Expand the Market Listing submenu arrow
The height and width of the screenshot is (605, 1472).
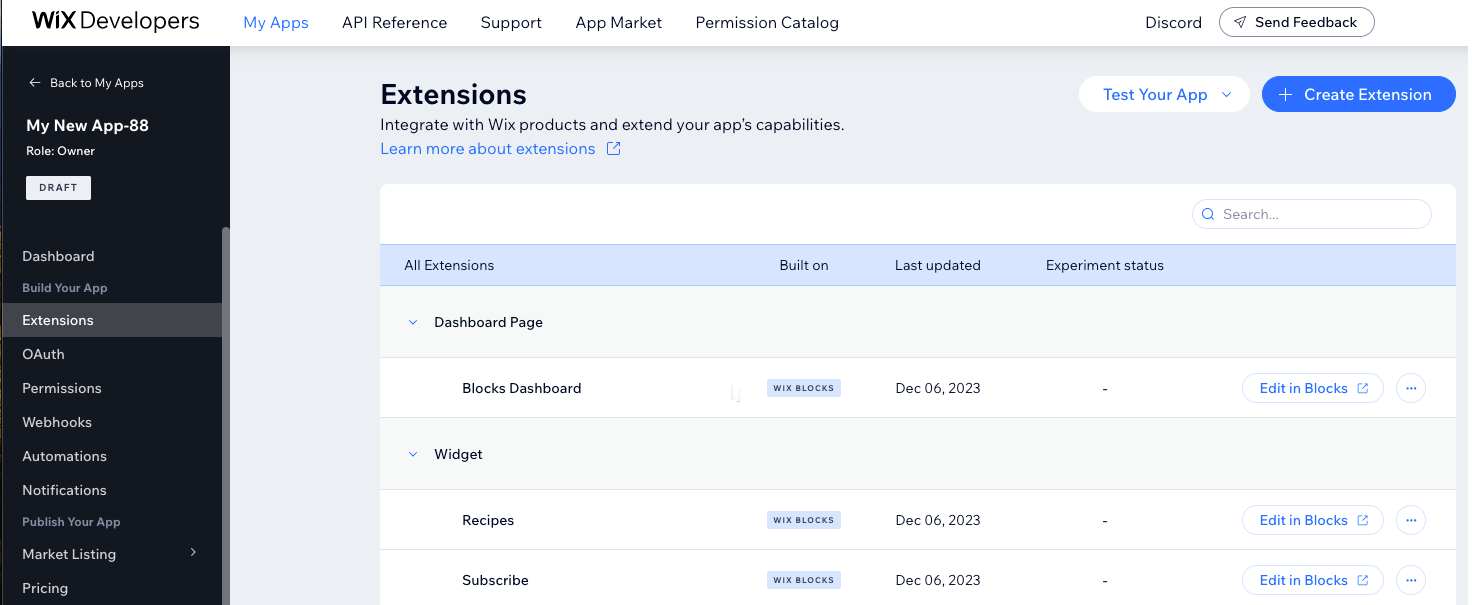(193, 553)
